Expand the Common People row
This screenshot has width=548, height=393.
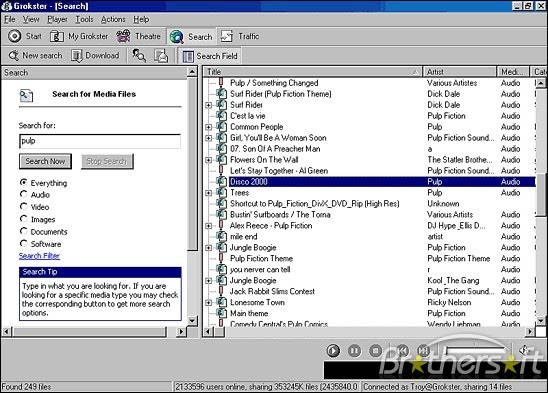click(209, 127)
